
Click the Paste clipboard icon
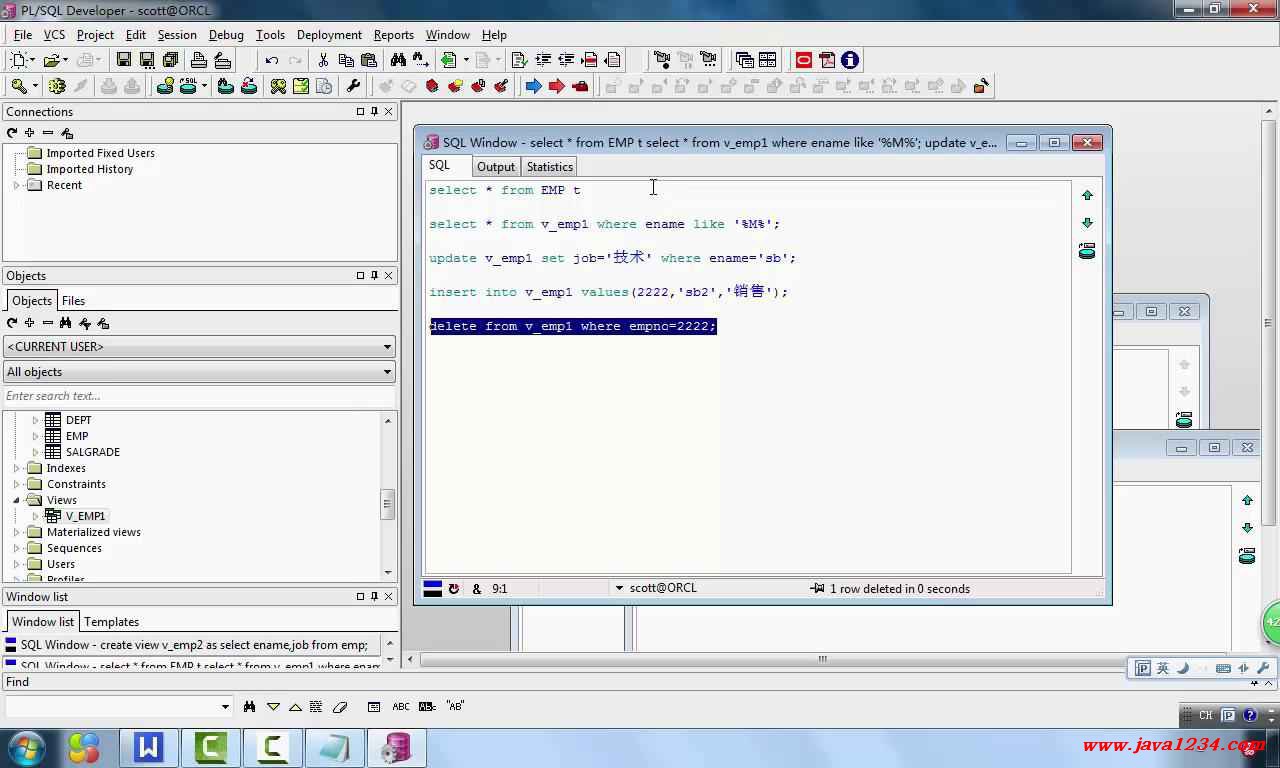tap(369, 60)
